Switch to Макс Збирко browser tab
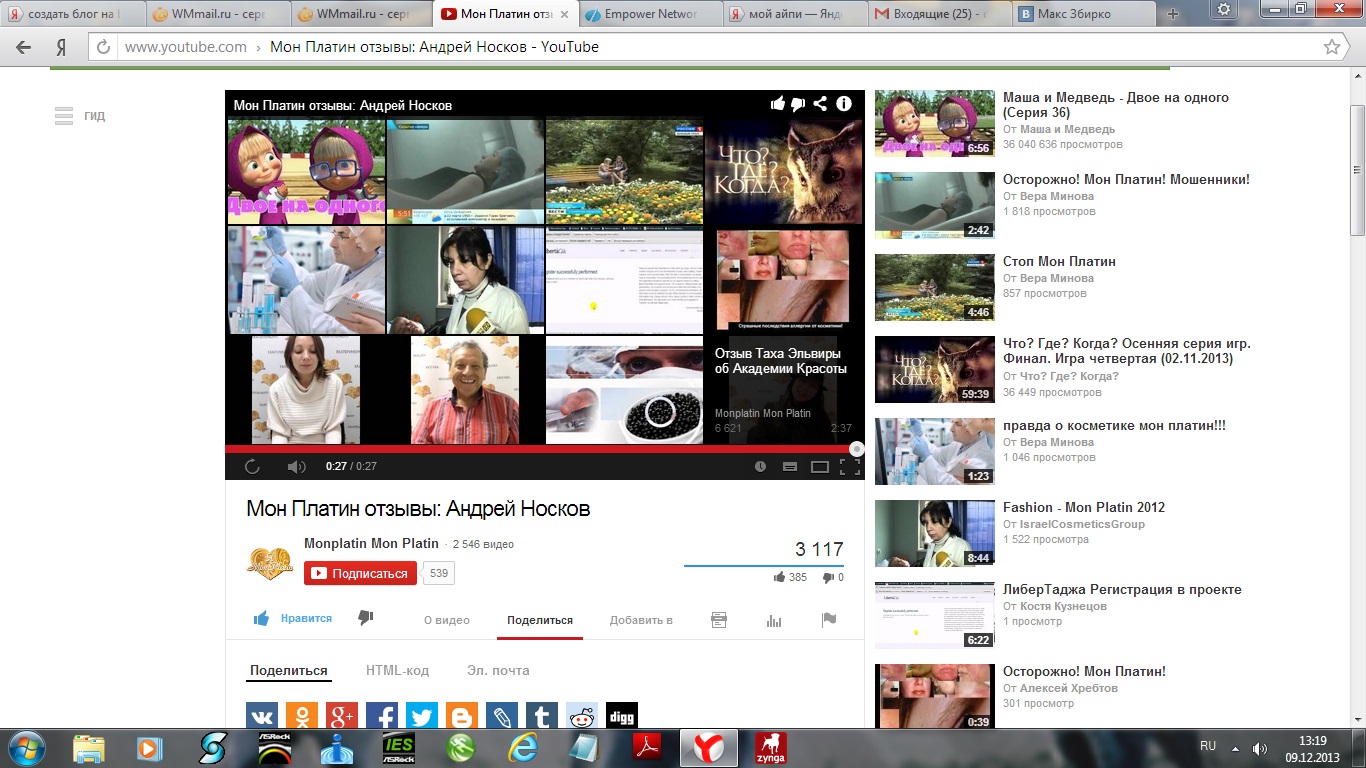This screenshot has height=768, width=1366. pyautogui.click(x=1086, y=14)
